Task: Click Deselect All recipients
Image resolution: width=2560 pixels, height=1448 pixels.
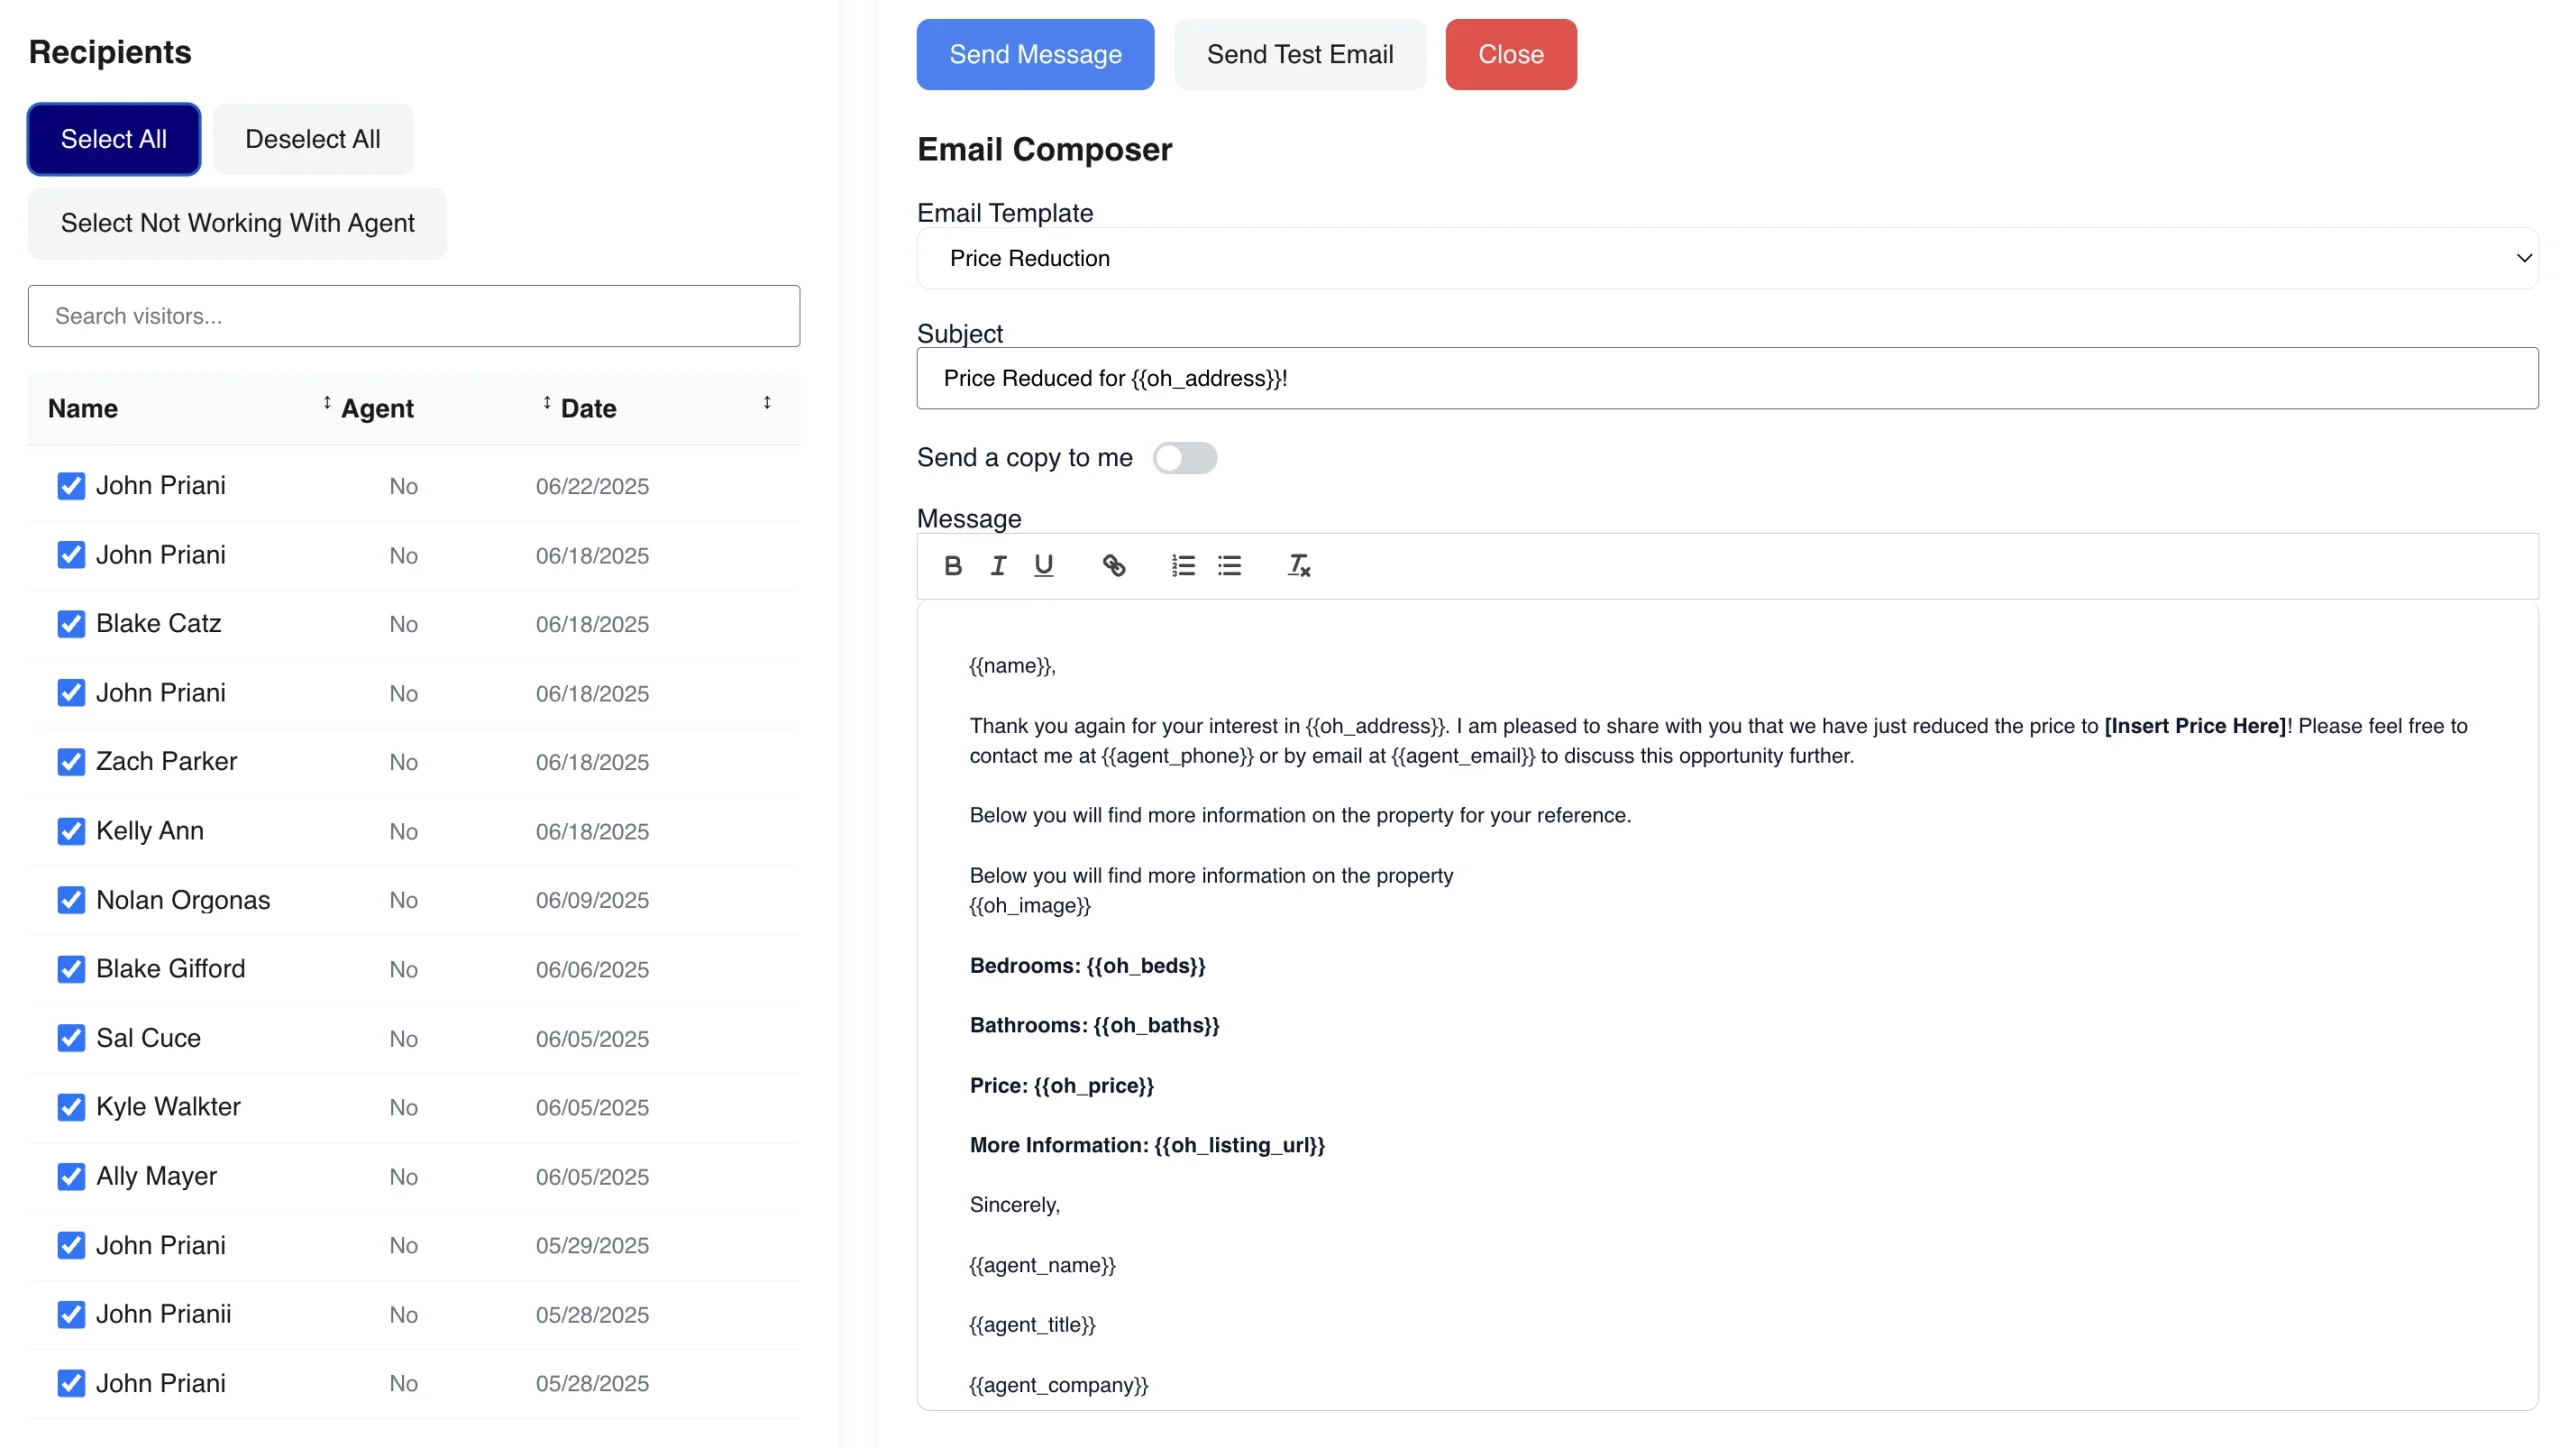Action: click(x=312, y=139)
